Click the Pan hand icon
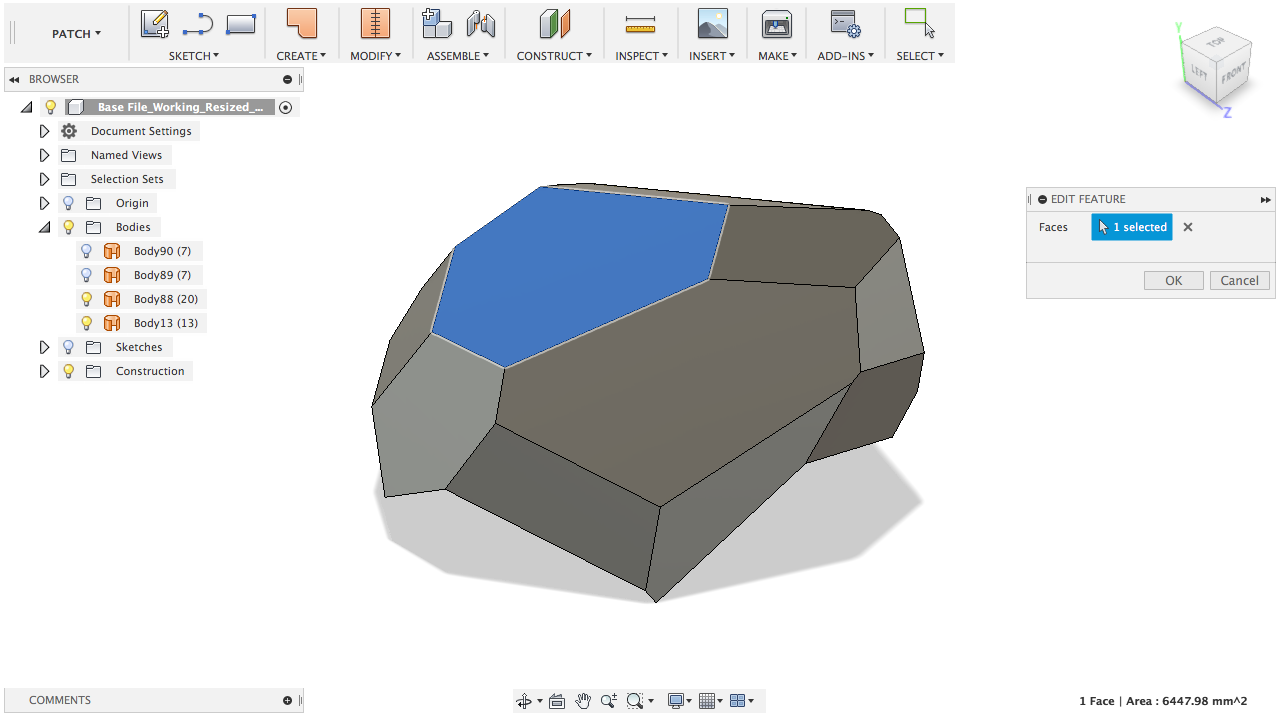This screenshot has width=1280, height=713. [x=583, y=701]
